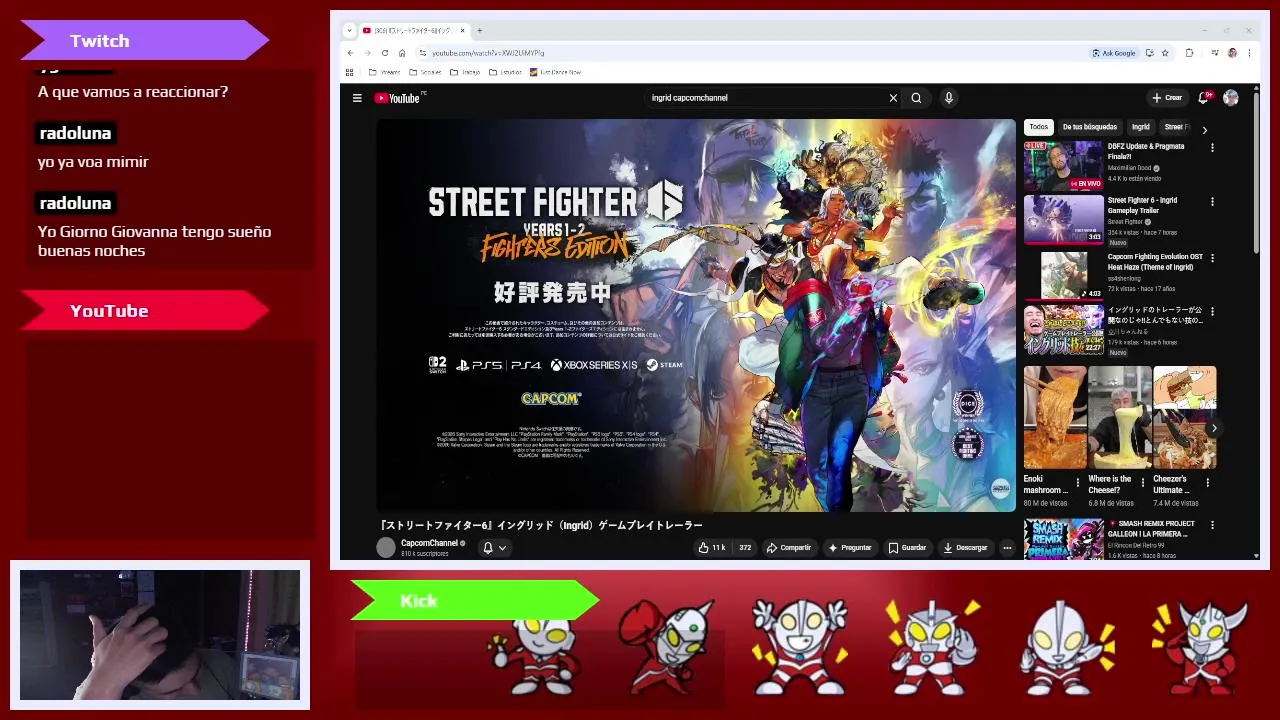Open options for Enoki mushroom short
The width and height of the screenshot is (1280, 720).
pyautogui.click(x=1078, y=482)
